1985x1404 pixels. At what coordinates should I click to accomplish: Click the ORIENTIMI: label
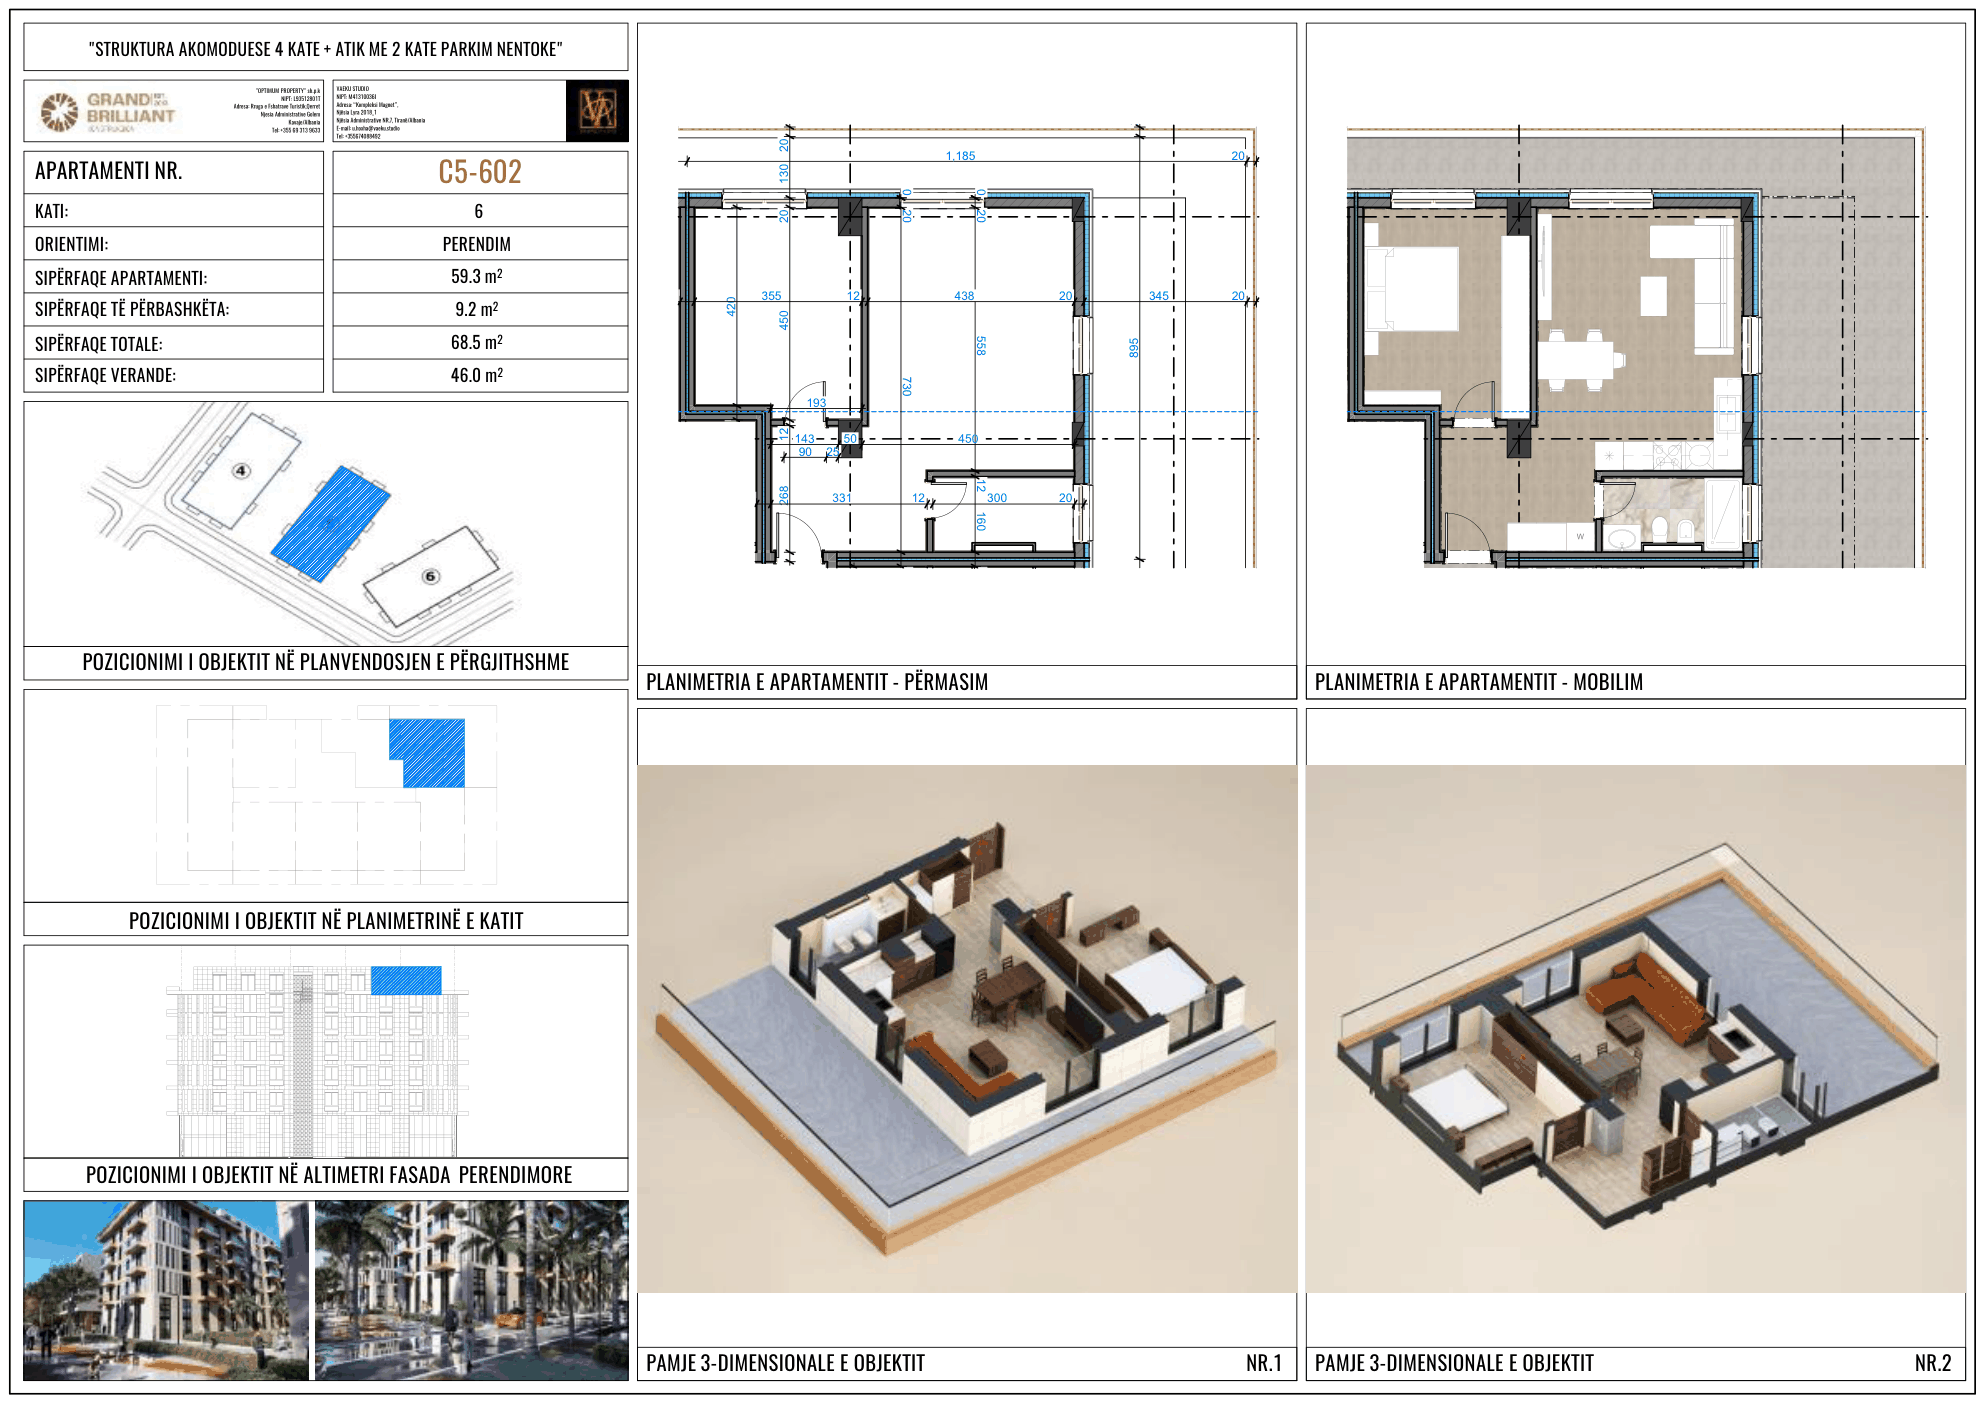pyautogui.click(x=71, y=244)
